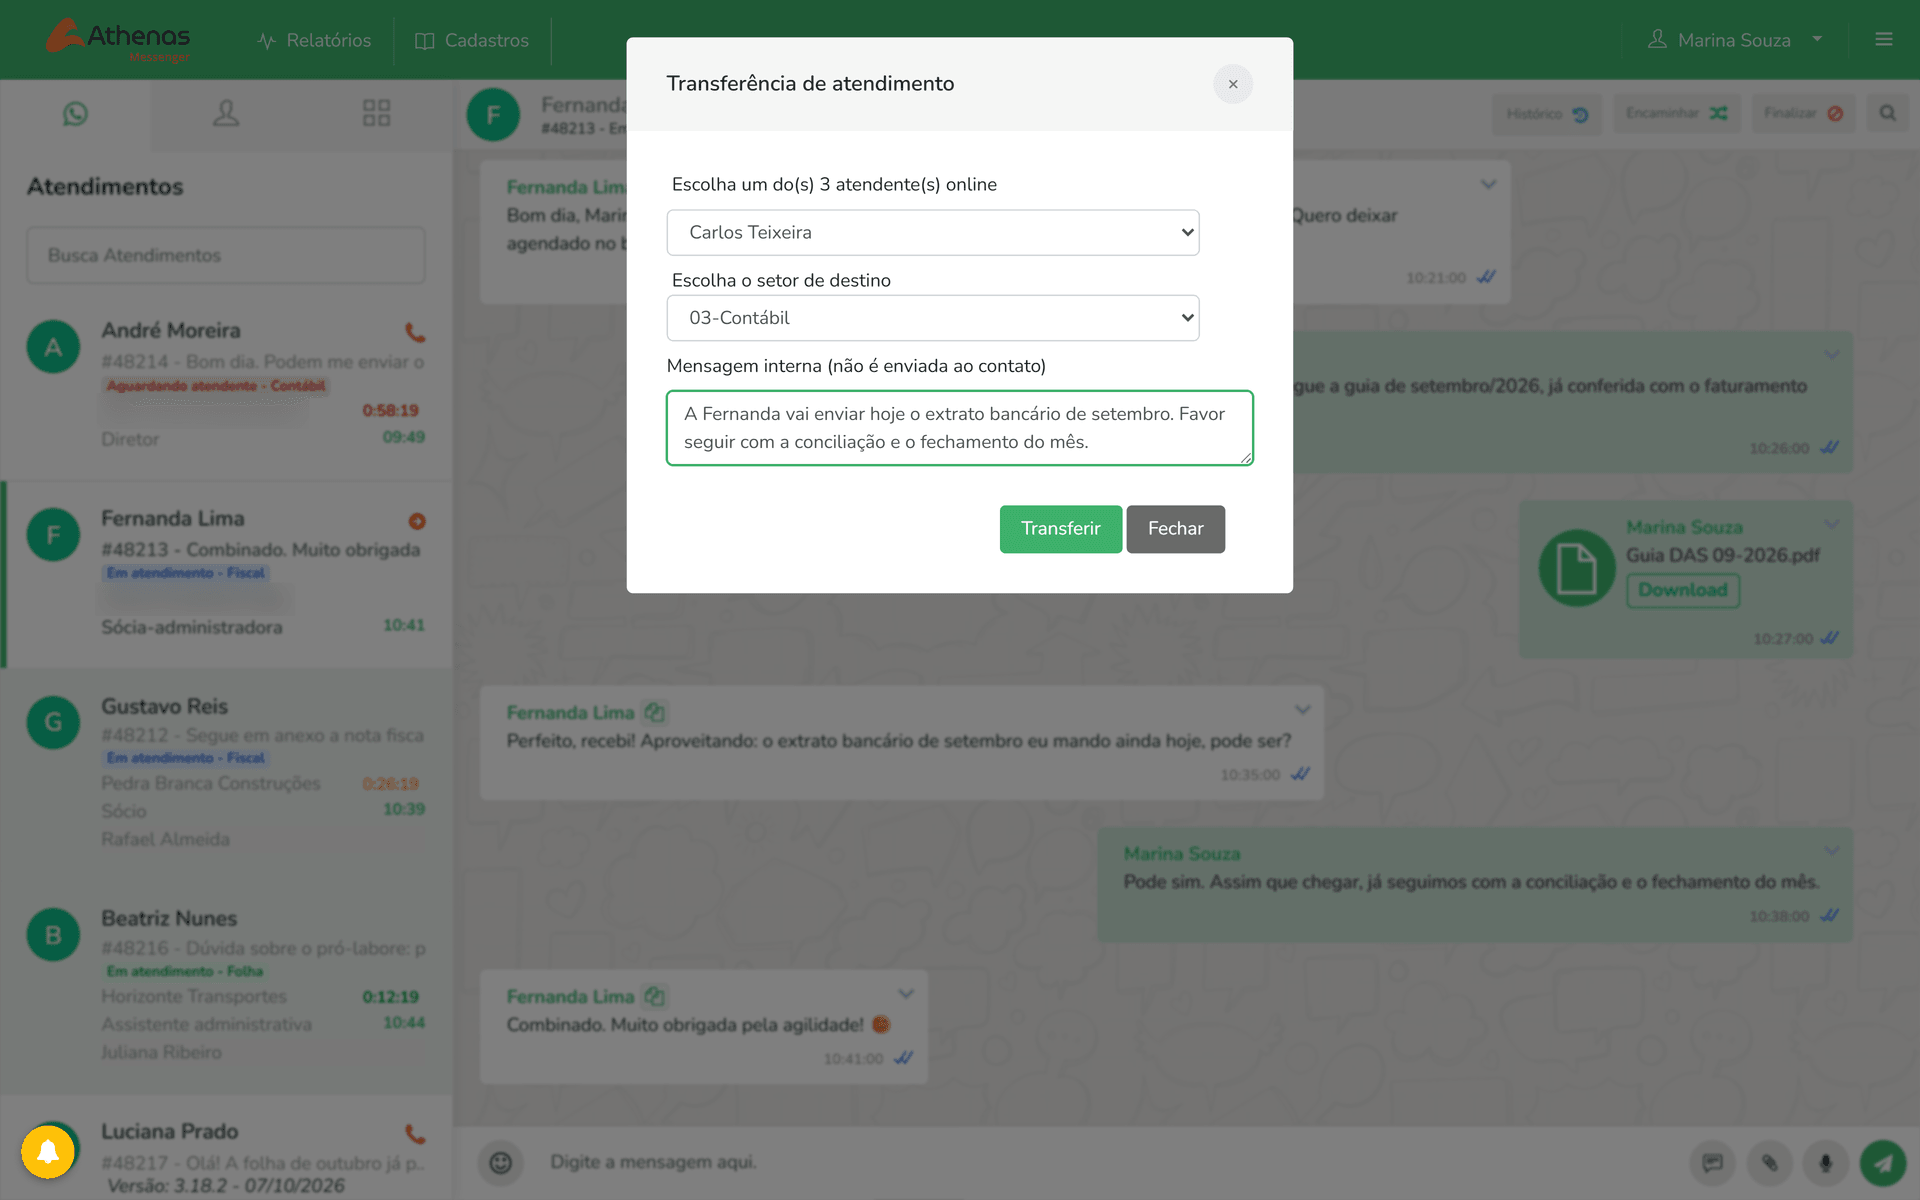Click the message input 'Digite a mensagem aqui'
Screen dimensions: 1920x1200
coord(1100,1162)
